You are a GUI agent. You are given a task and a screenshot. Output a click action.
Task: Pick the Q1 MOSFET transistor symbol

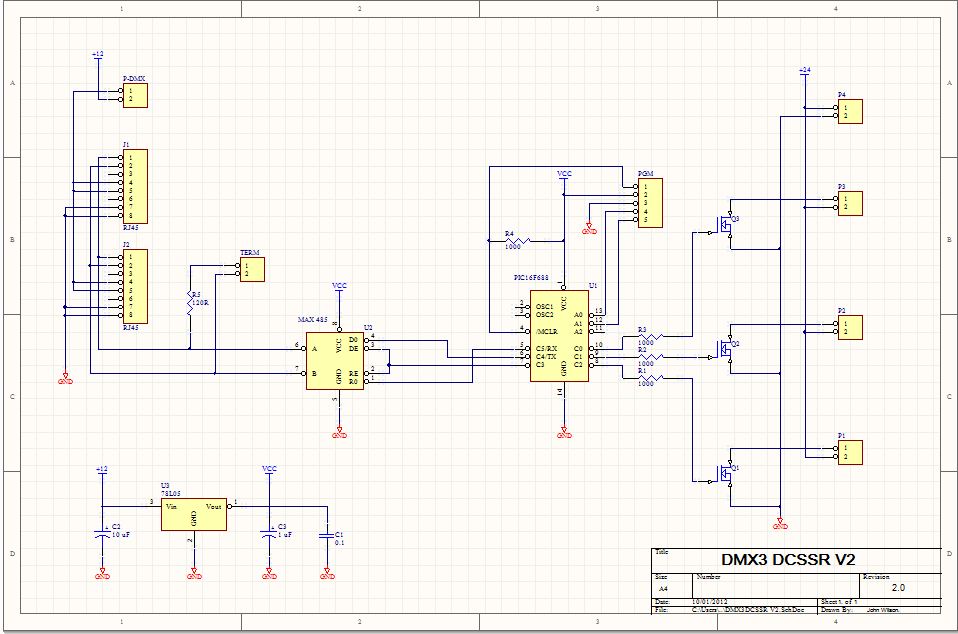click(724, 474)
